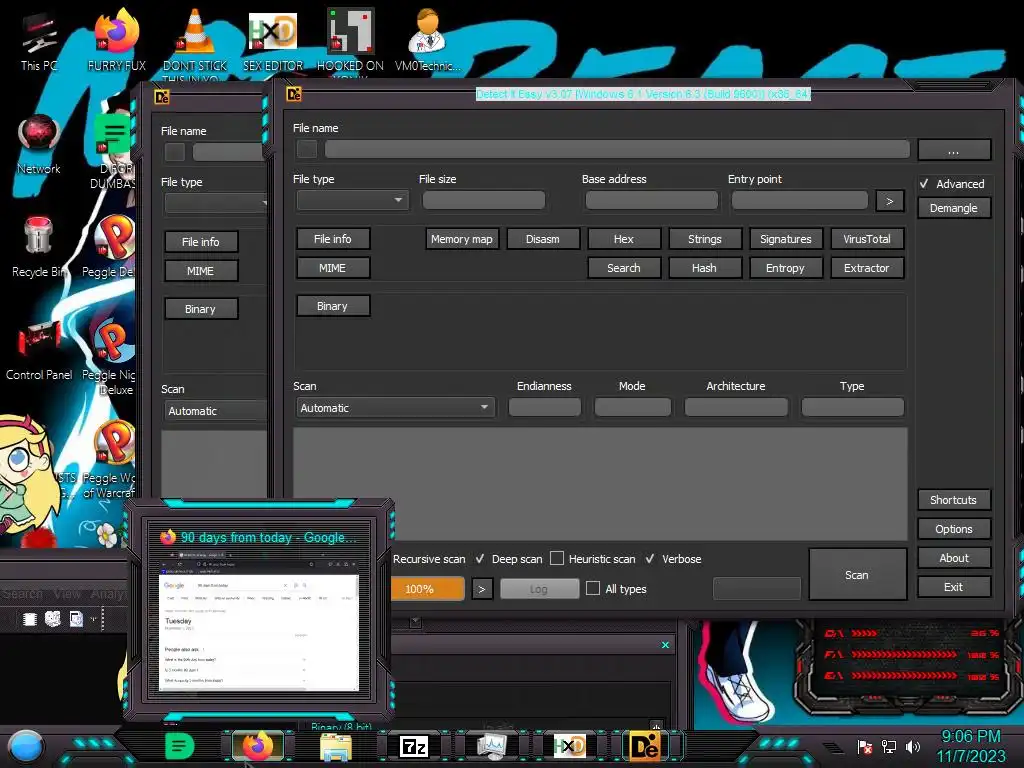This screenshot has height=768, width=1024.
Task: Click the Extractor button
Action: pyautogui.click(x=867, y=268)
